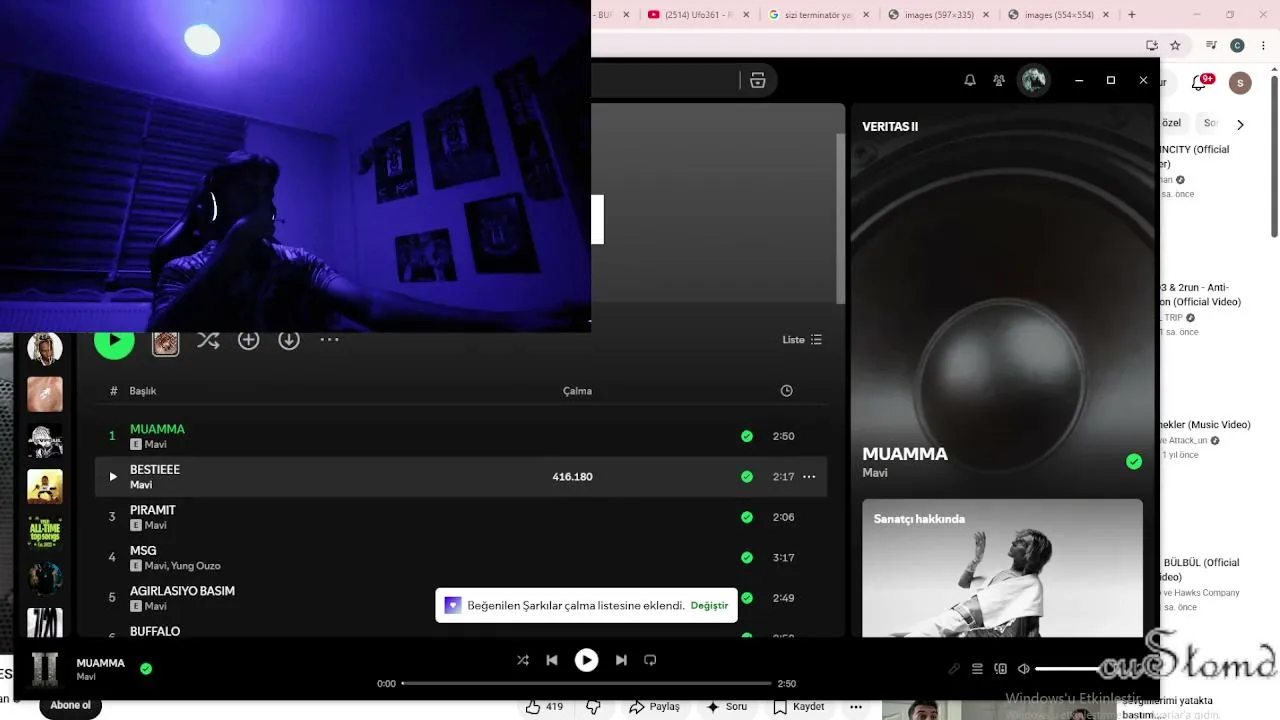
Task: Click Değiştir in the playlist notification
Action: coord(709,606)
